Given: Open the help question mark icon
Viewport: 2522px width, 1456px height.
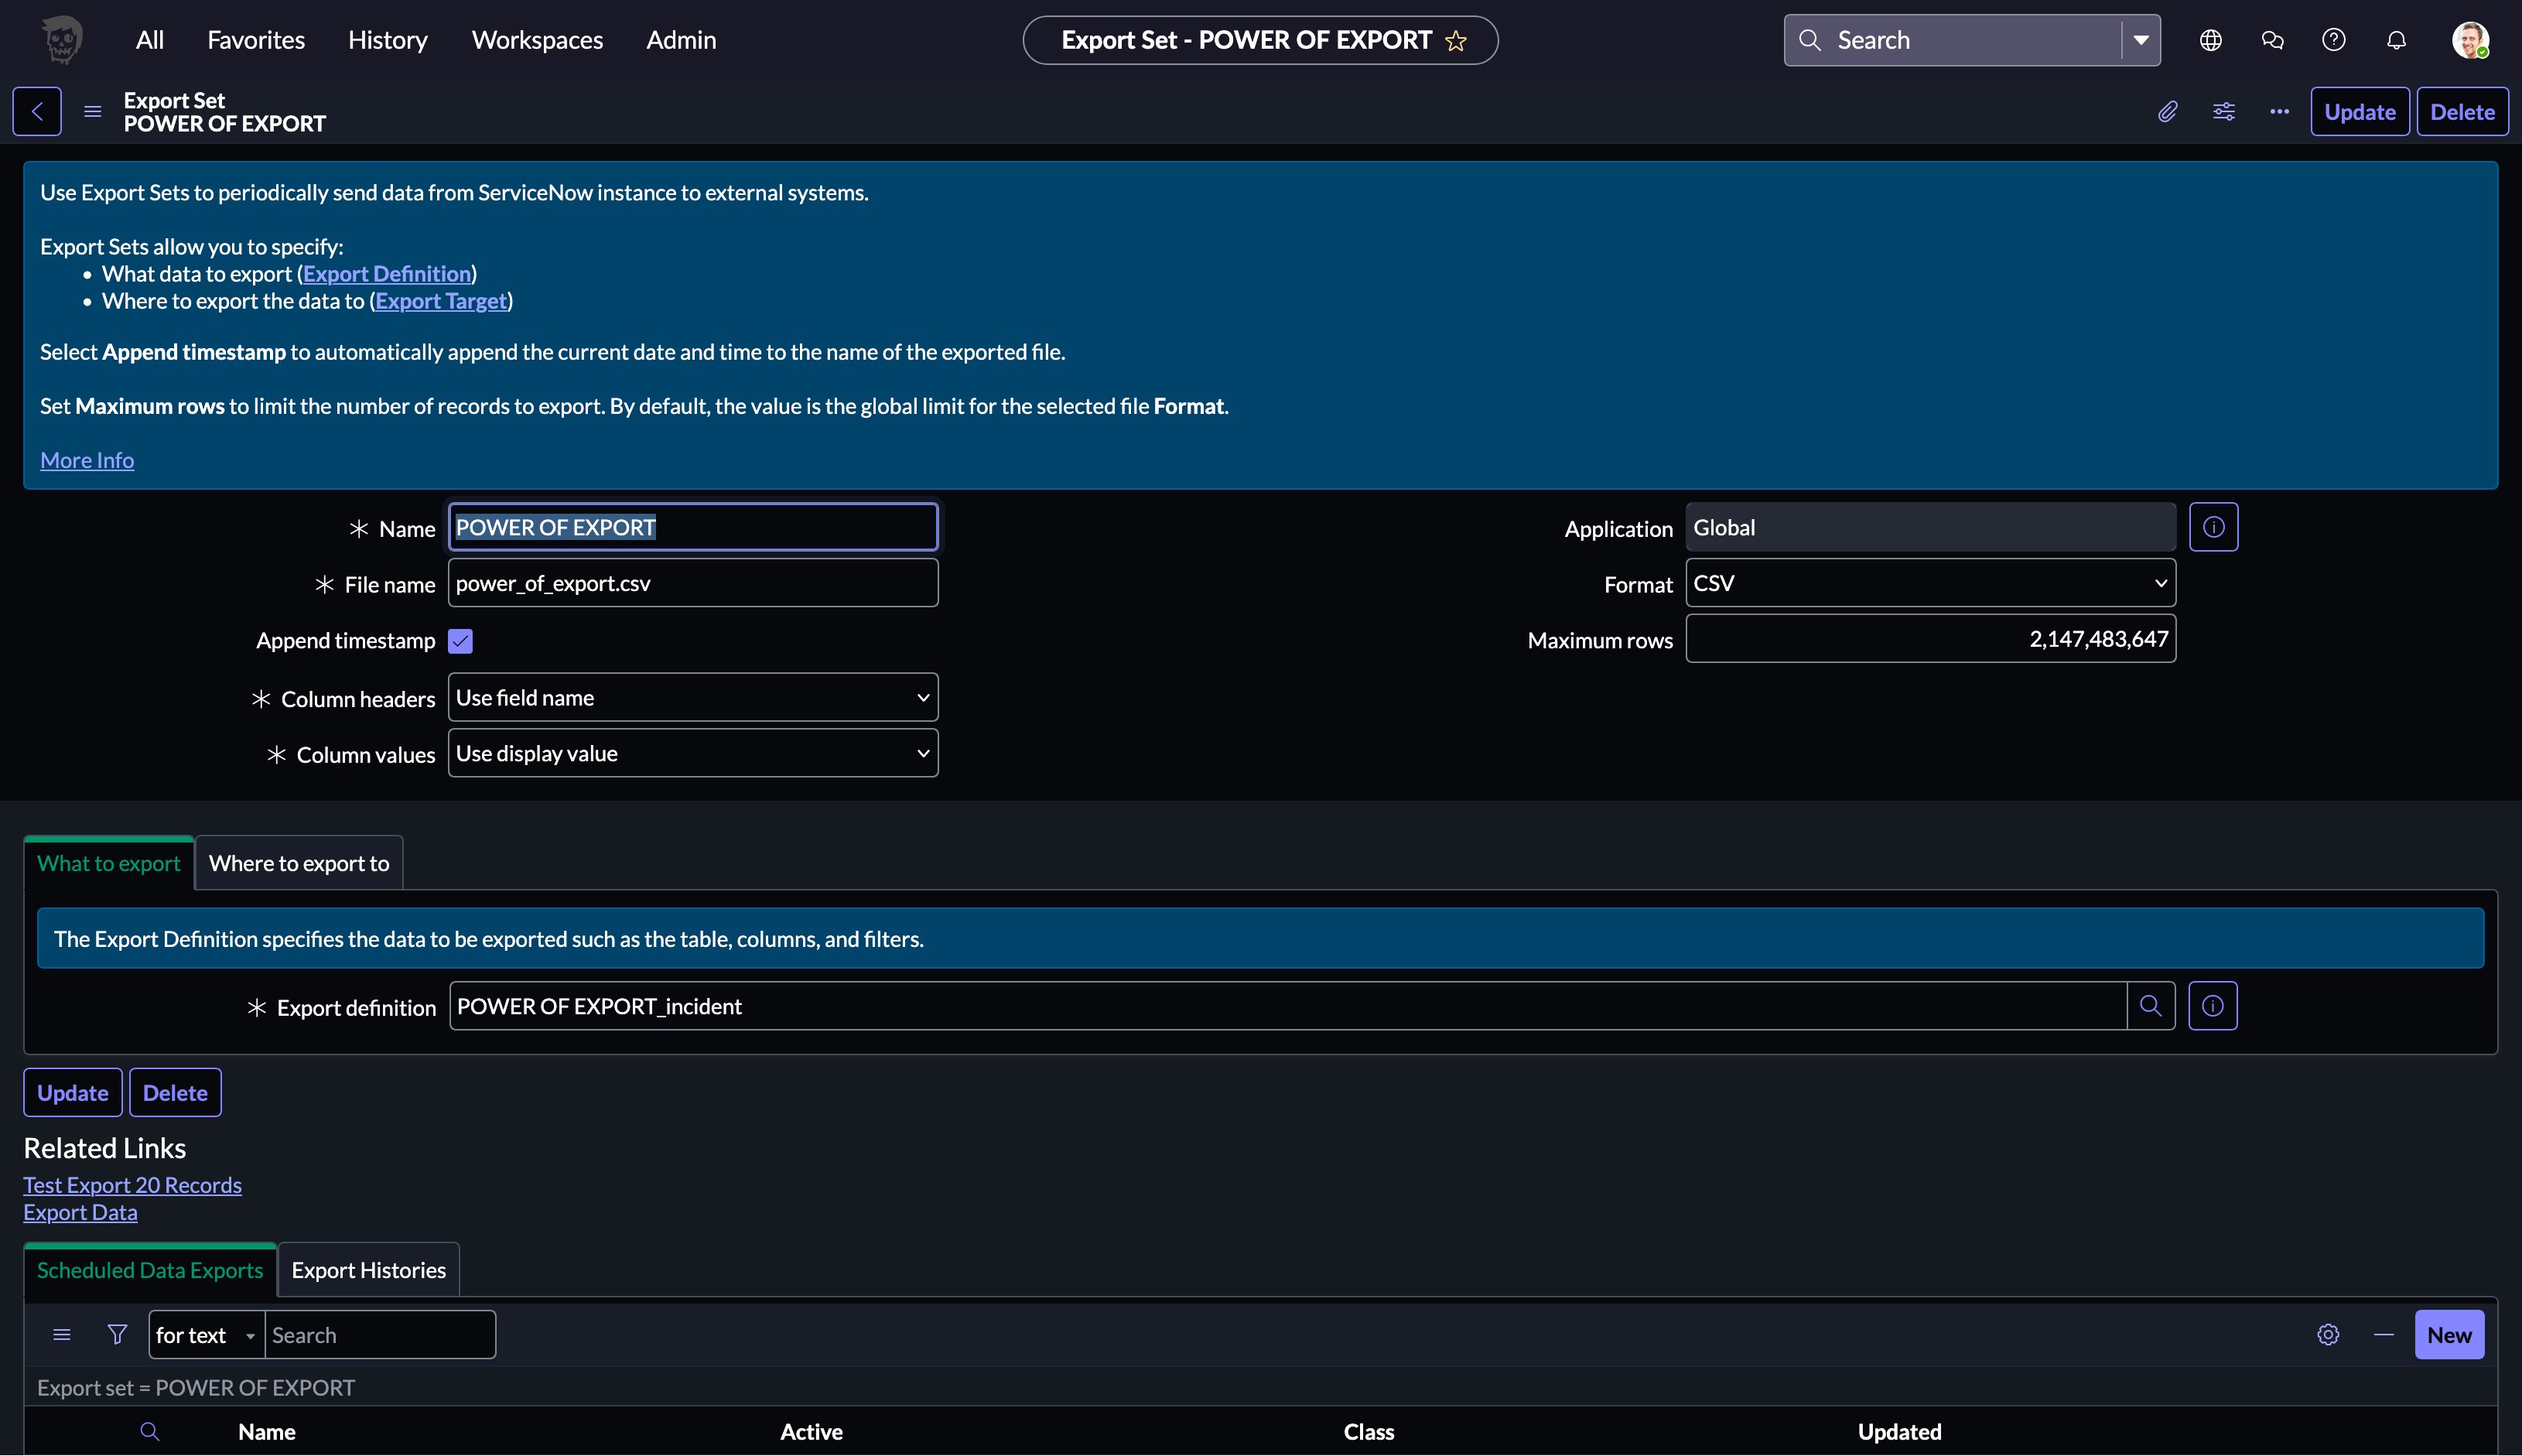Looking at the screenshot, I should click(2333, 40).
